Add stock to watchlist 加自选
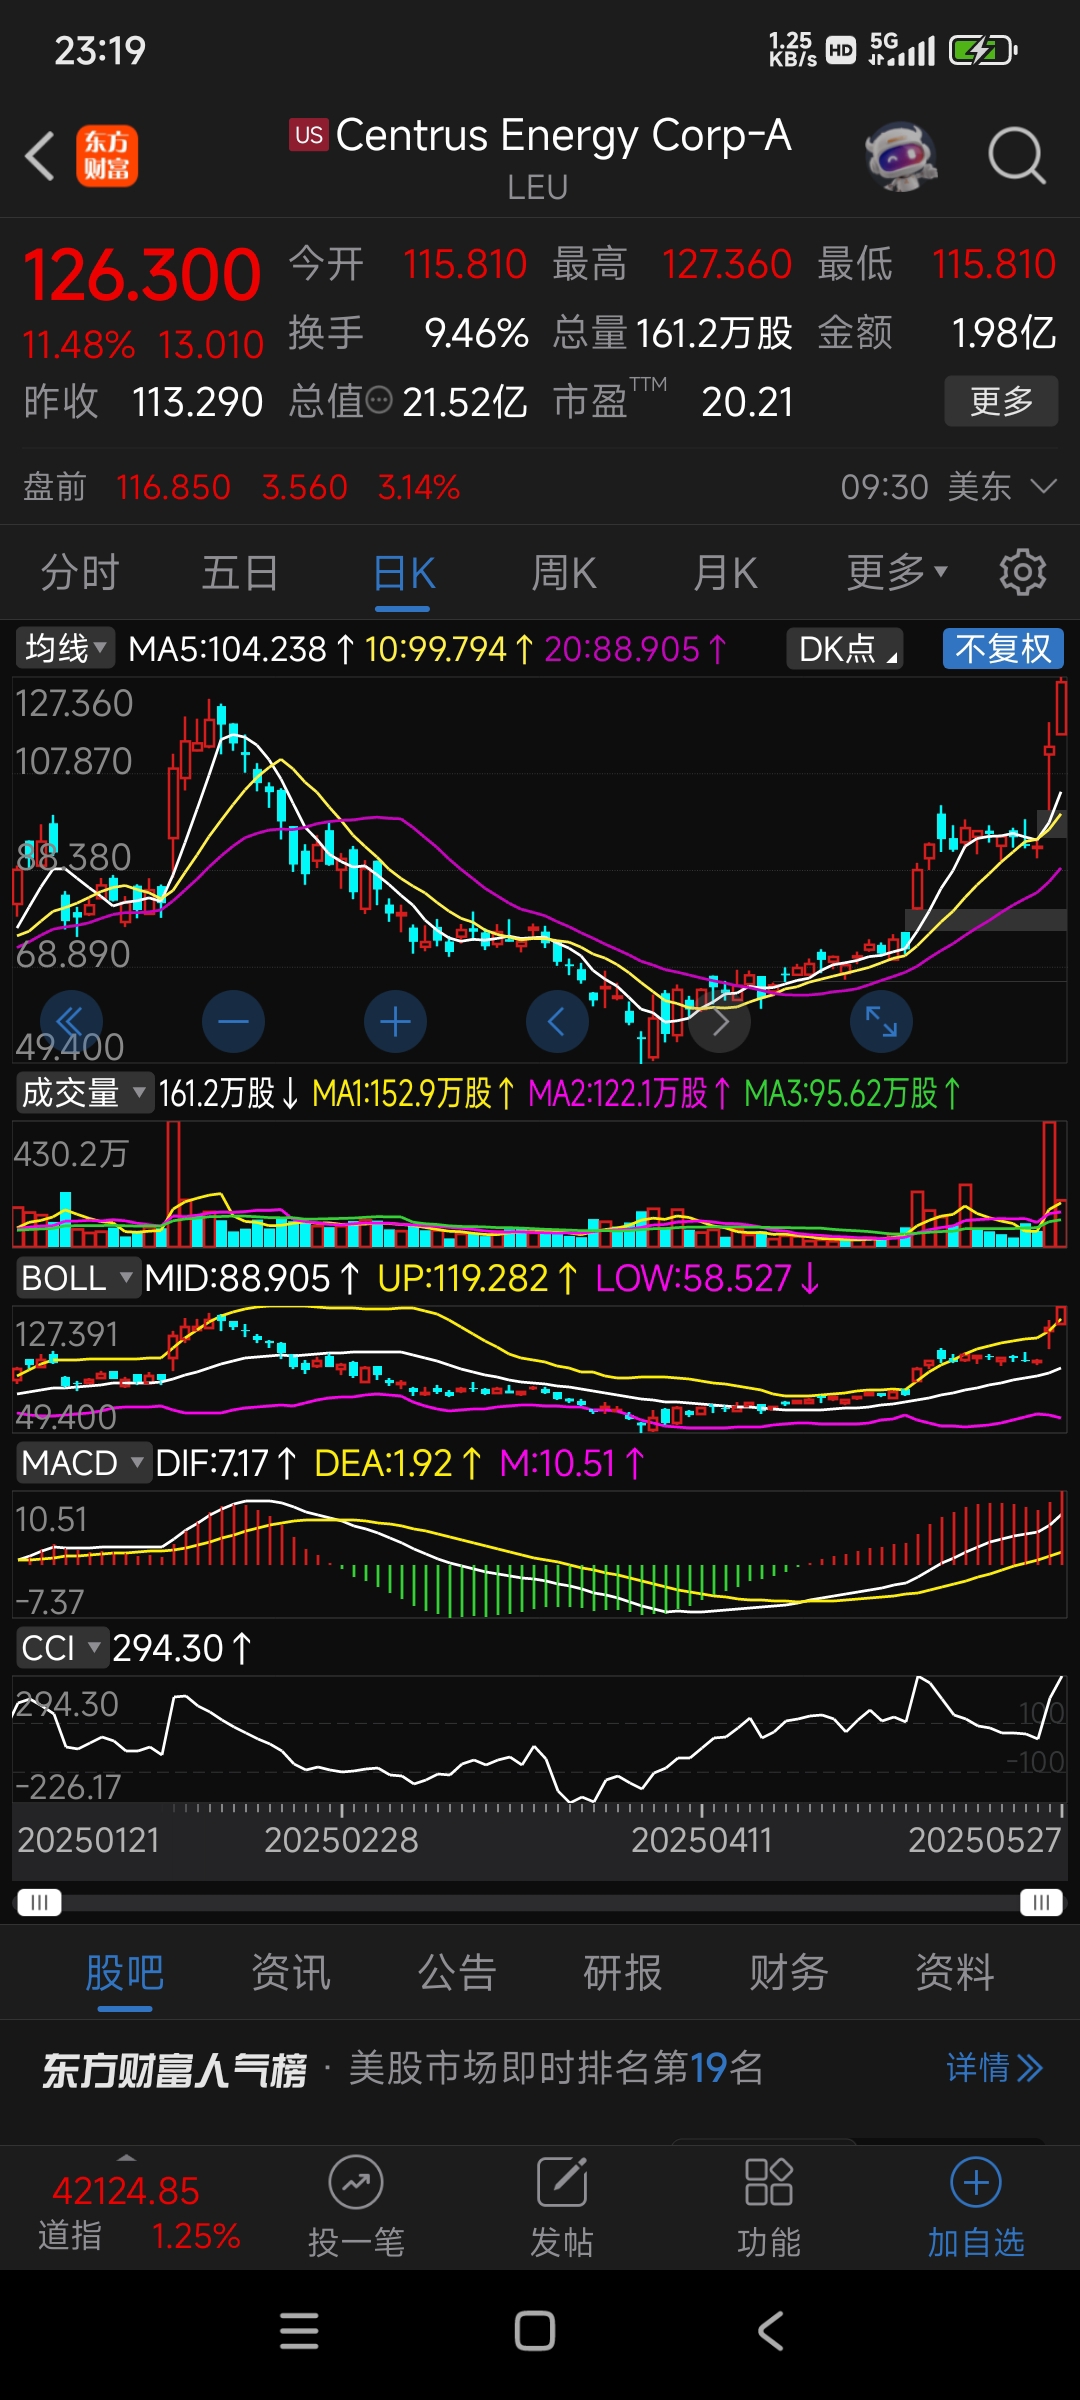The height and width of the screenshot is (2400, 1080). pyautogui.click(x=976, y=2207)
